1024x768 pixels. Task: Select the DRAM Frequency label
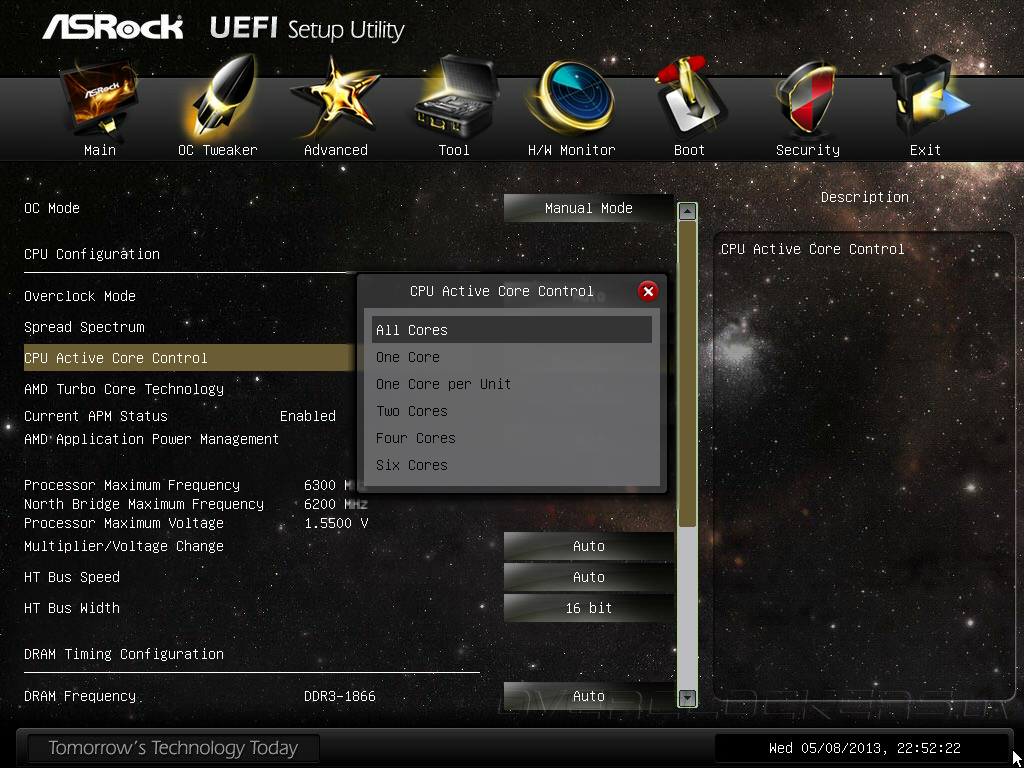(x=80, y=696)
